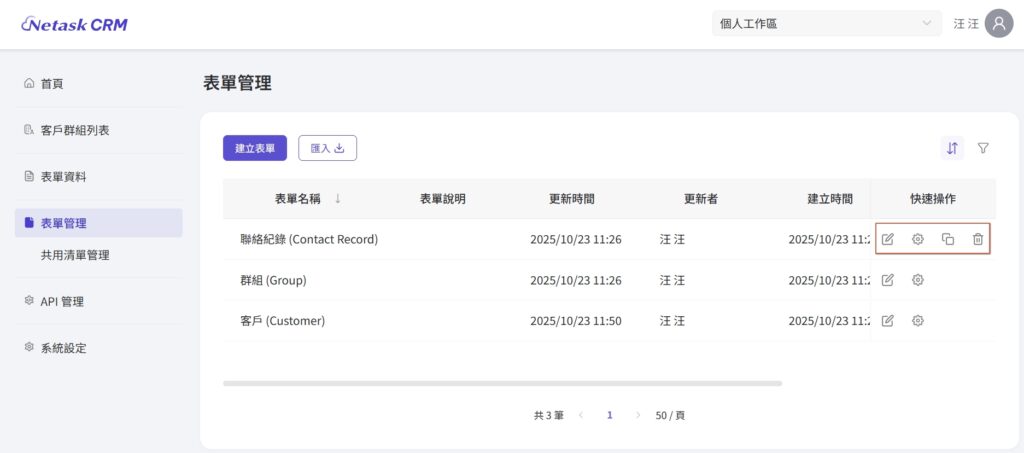The image size is (1024, 453).
Task: Duplicate the Contact Record form
Action: point(948,239)
